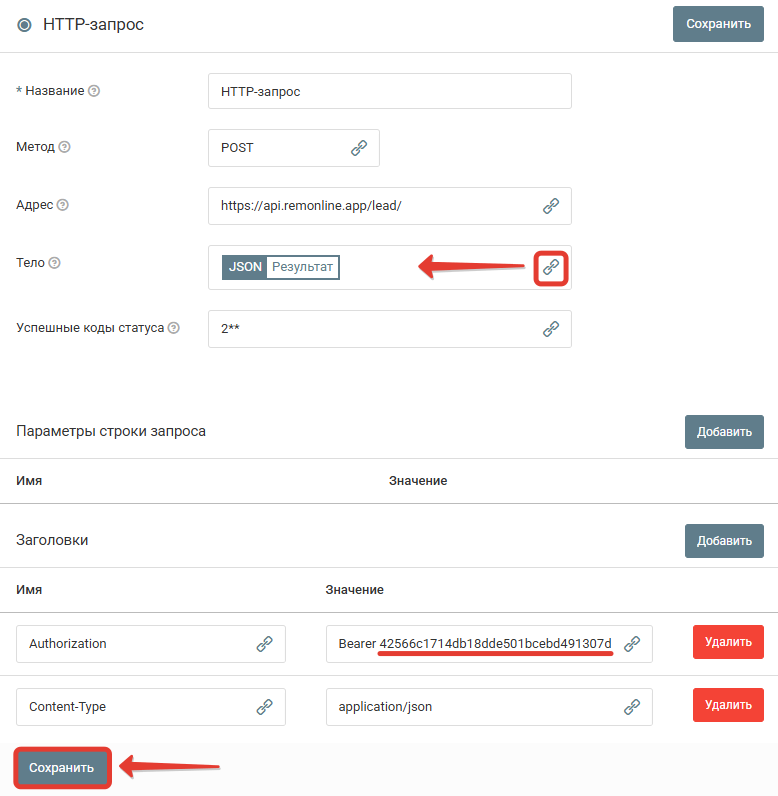
Task: Click link icon in Успешные коды статуса field
Action: pos(551,329)
